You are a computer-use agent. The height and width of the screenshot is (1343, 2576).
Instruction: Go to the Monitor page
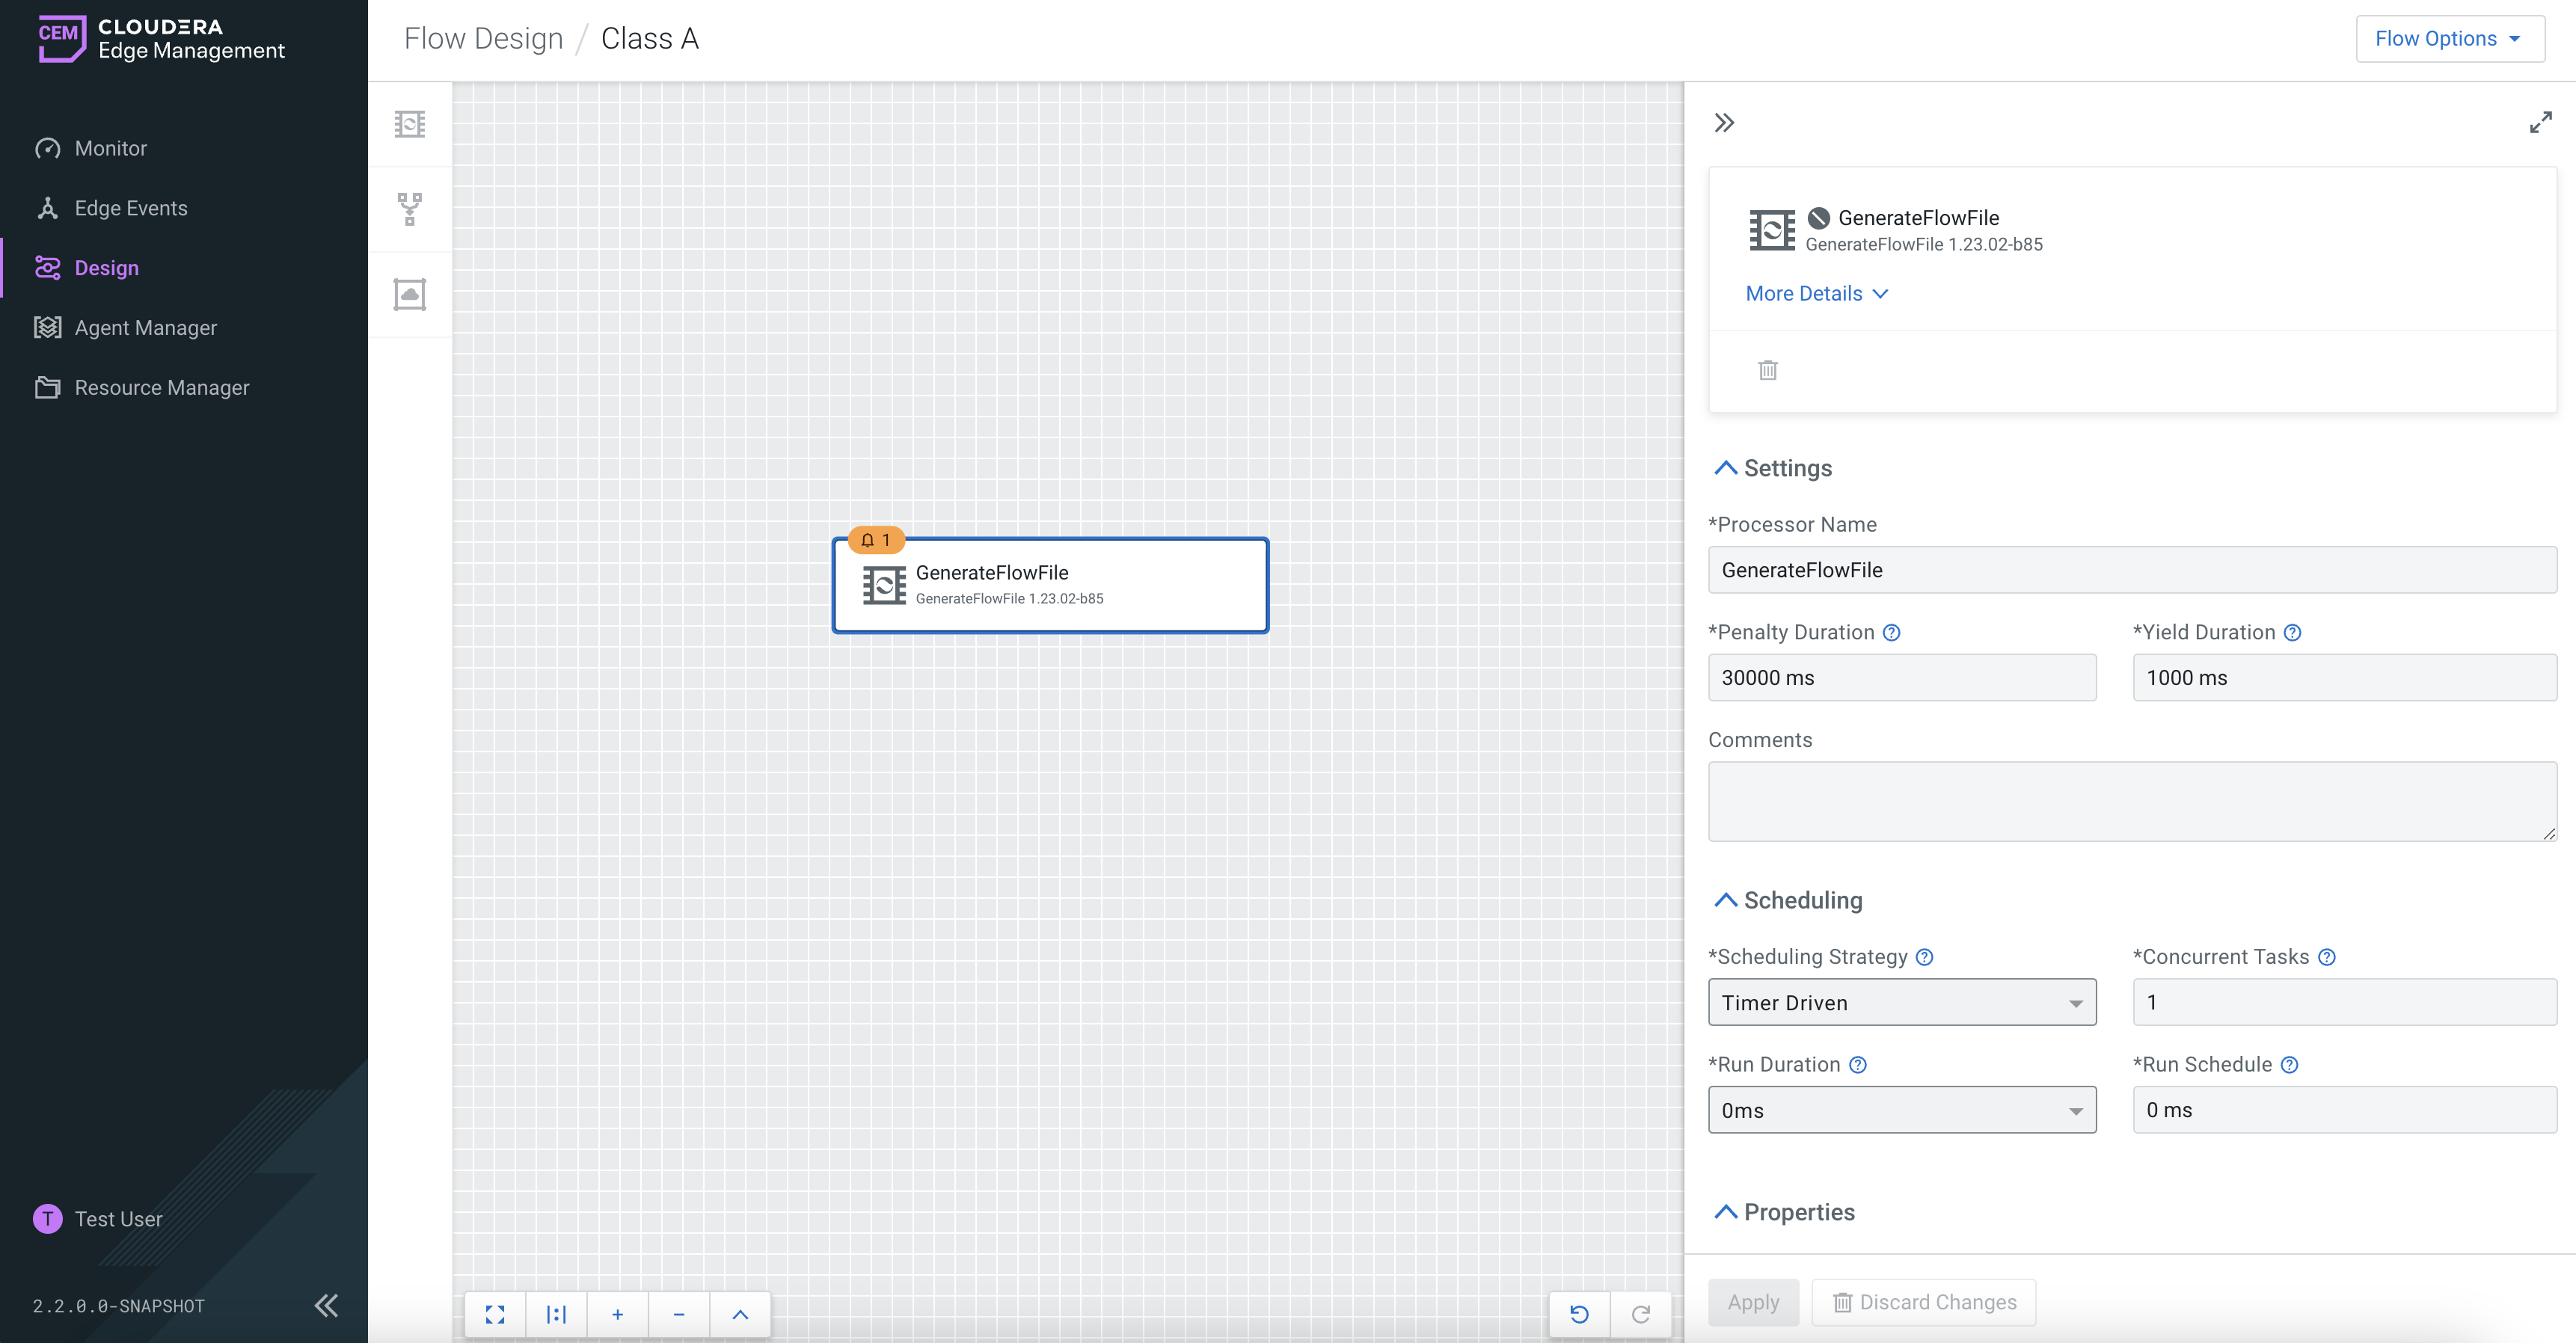[x=110, y=148]
